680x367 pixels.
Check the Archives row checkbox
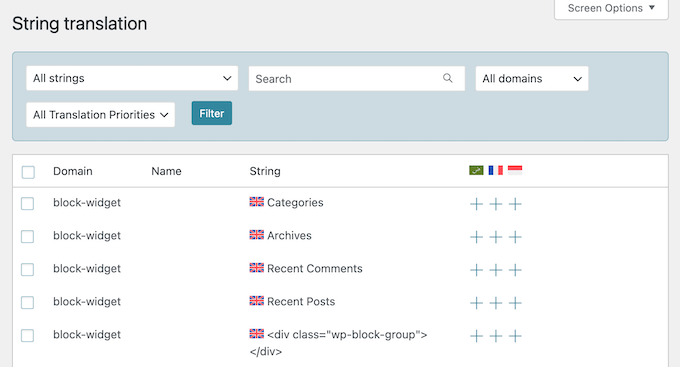pos(27,236)
